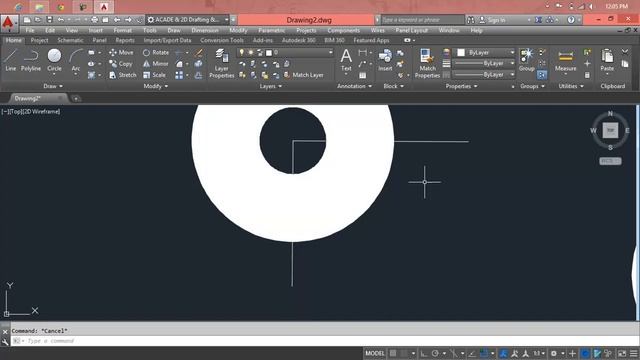Image resolution: width=640 pixels, height=360 pixels.
Task: Toggle grid display in status bar
Action: pos(393,353)
